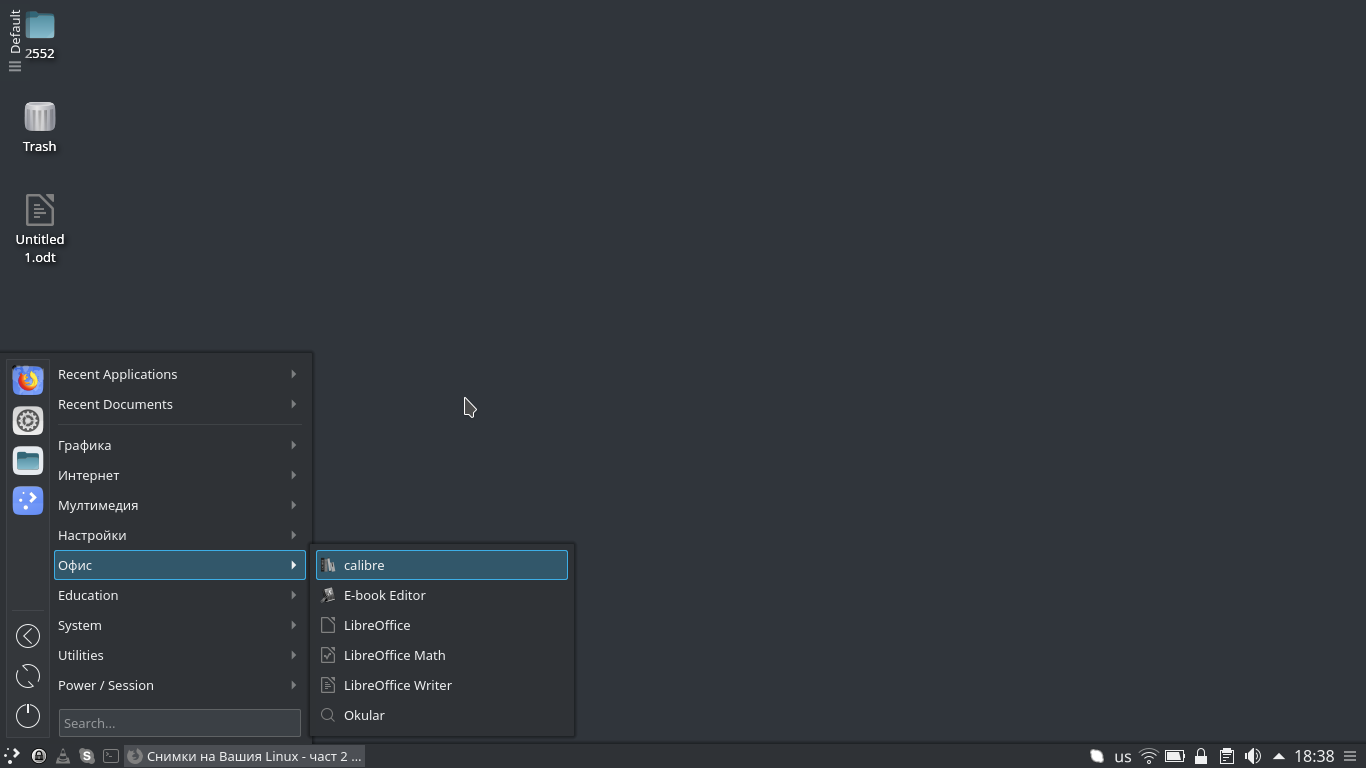Click the lock-screen icon on the taskbar

(38, 756)
